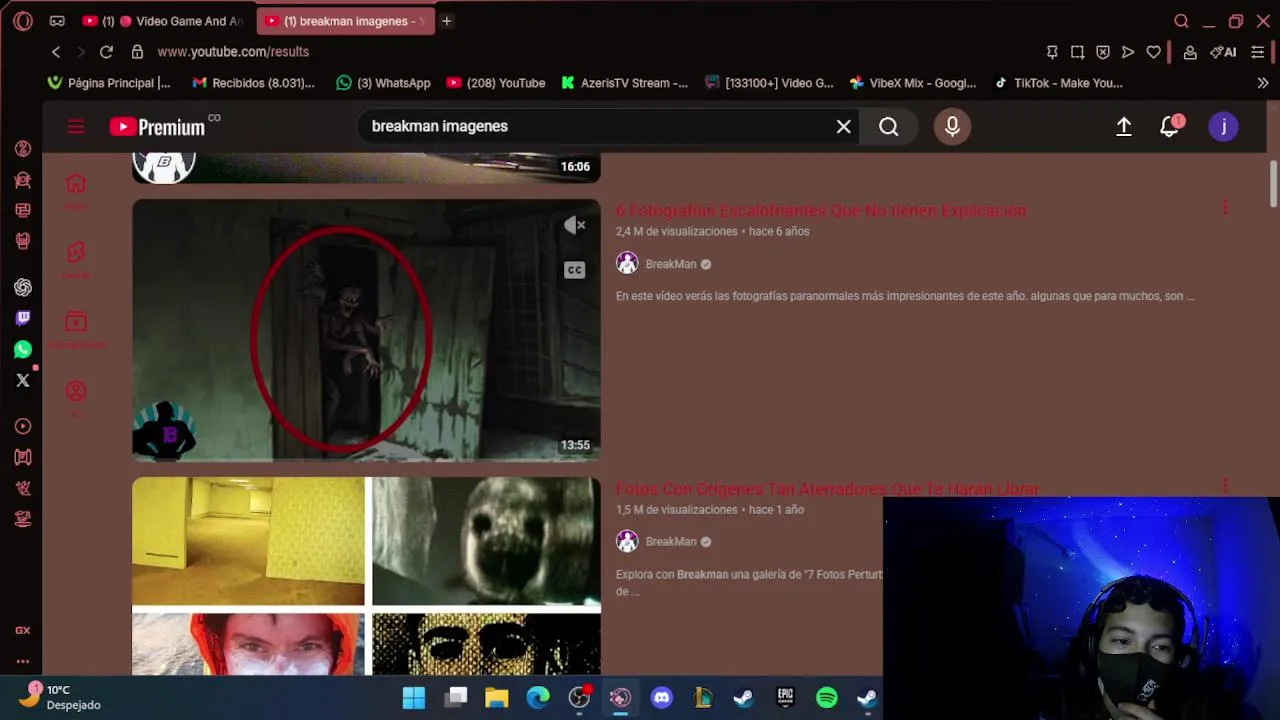Open the four-image collage video thumbnail
The width and height of the screenshot is (1280, 720).
(366, 576)
